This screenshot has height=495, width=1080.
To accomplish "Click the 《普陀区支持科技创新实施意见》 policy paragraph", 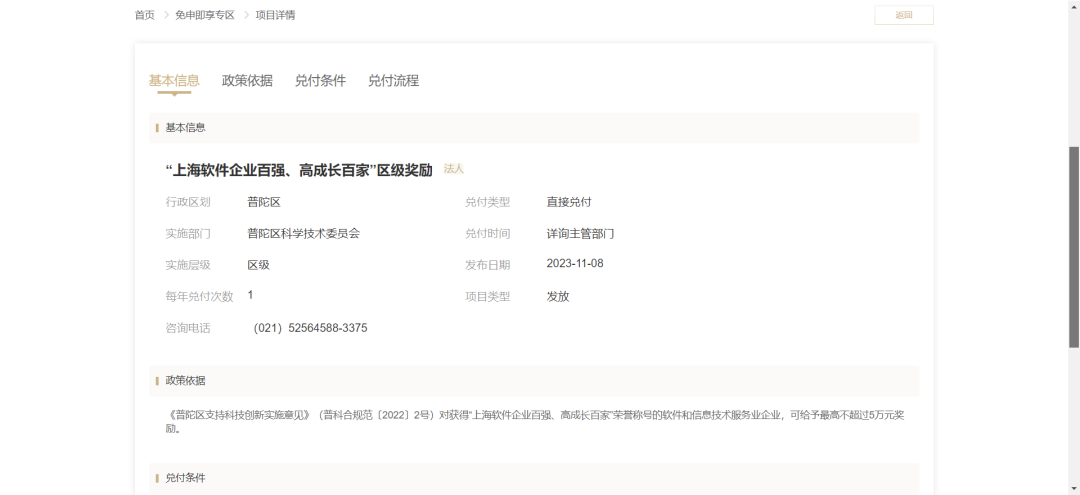I will pyautogui.click(x=534, y=421).
